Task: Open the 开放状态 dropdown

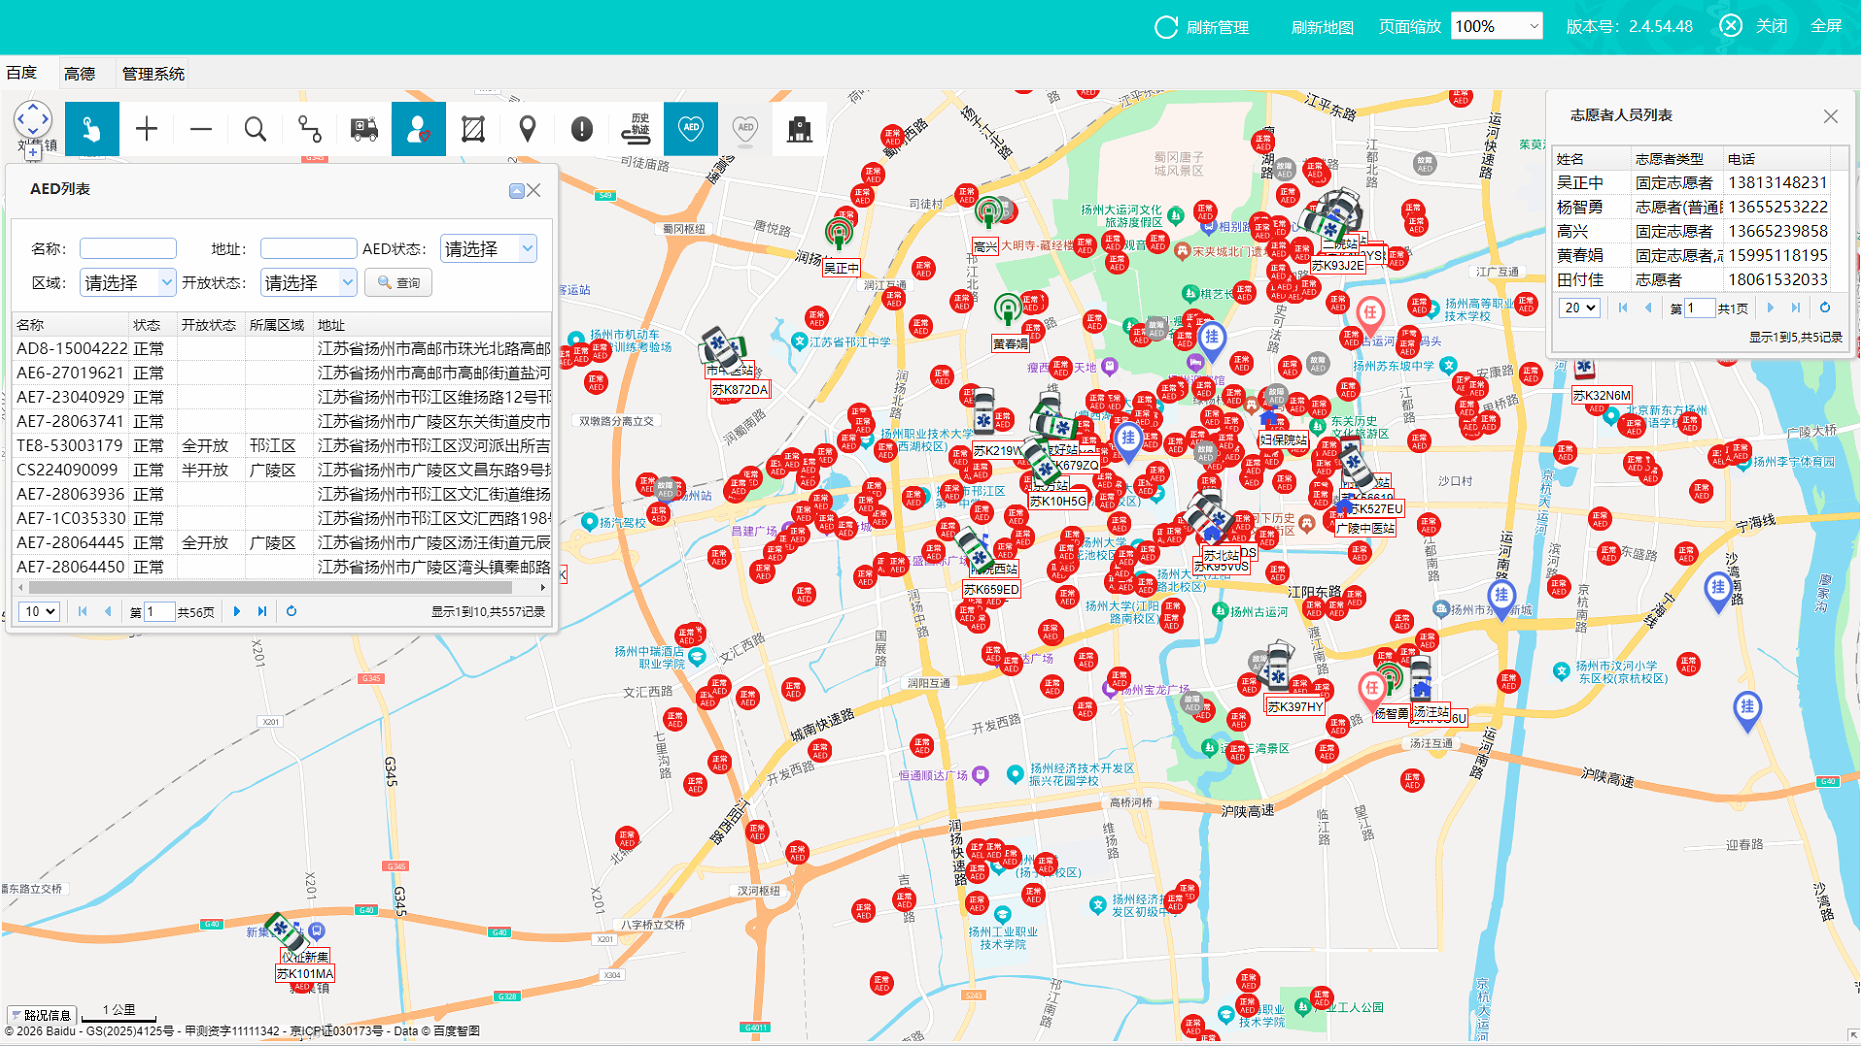Action: [308, 283]
